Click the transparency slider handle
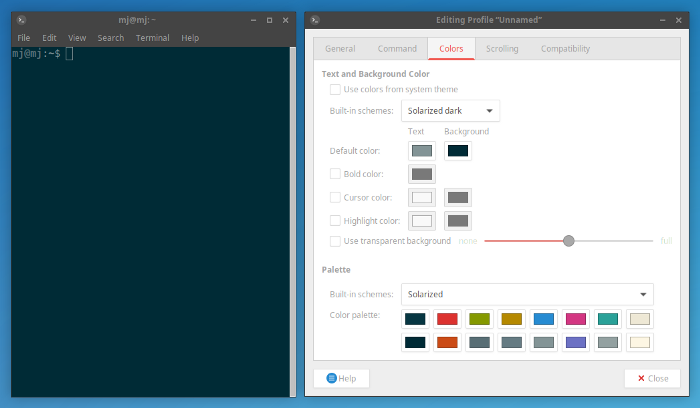700x408 pixels. 568,241
